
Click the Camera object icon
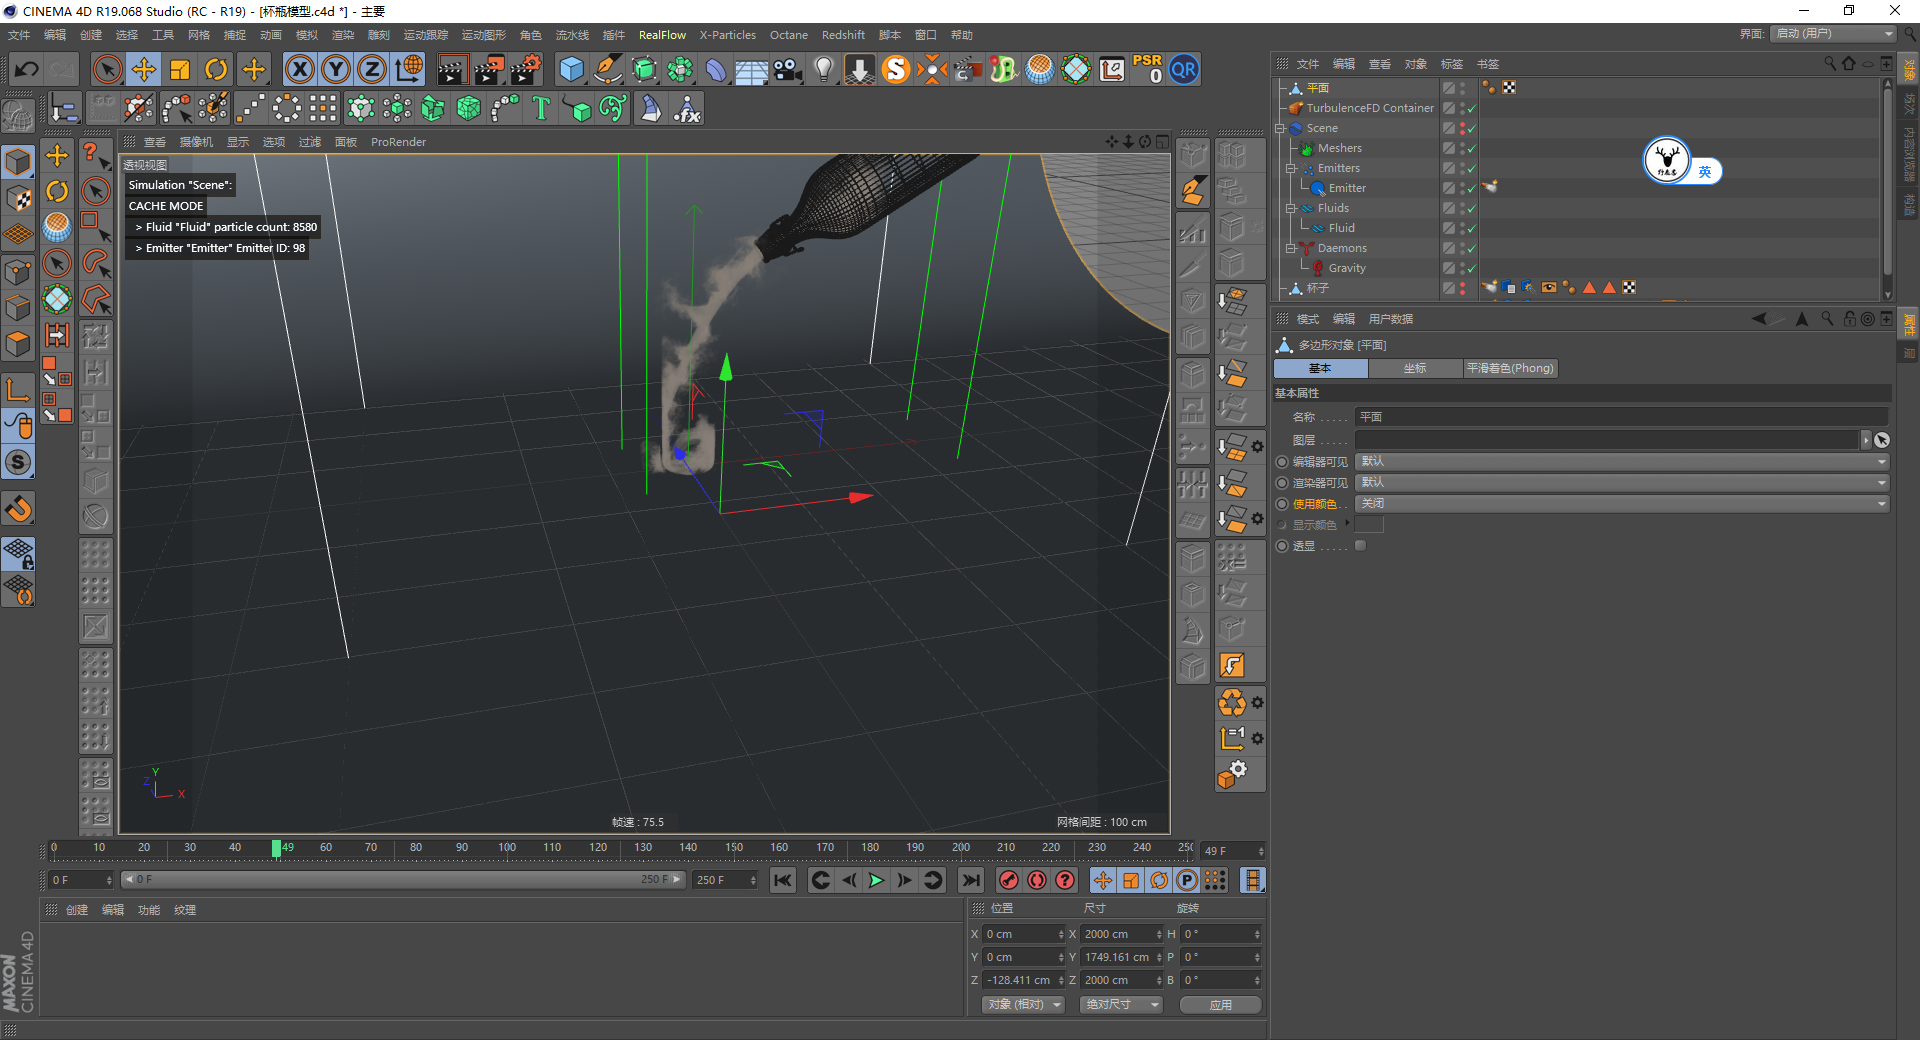pos(788,69)
